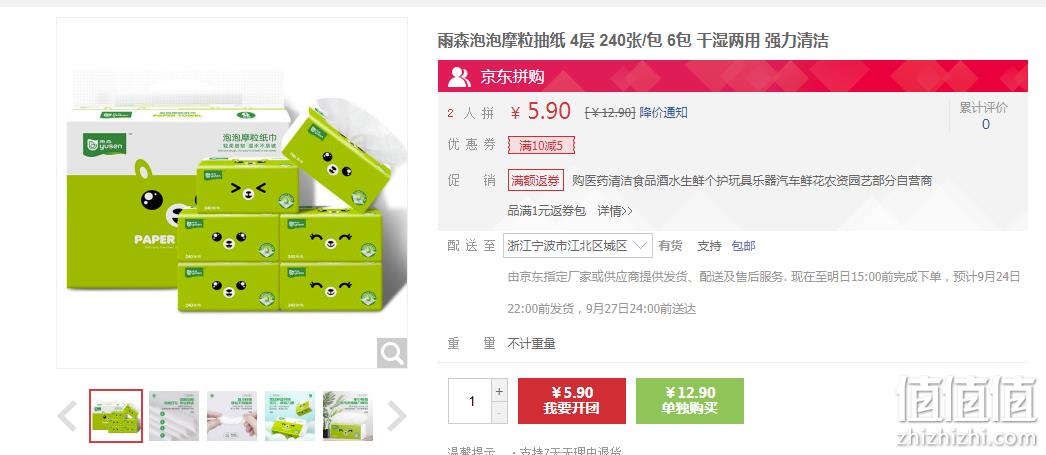Increase quantity with the plus button
The height and width of the screenshot is (455, 1046).
coord(500,390)
